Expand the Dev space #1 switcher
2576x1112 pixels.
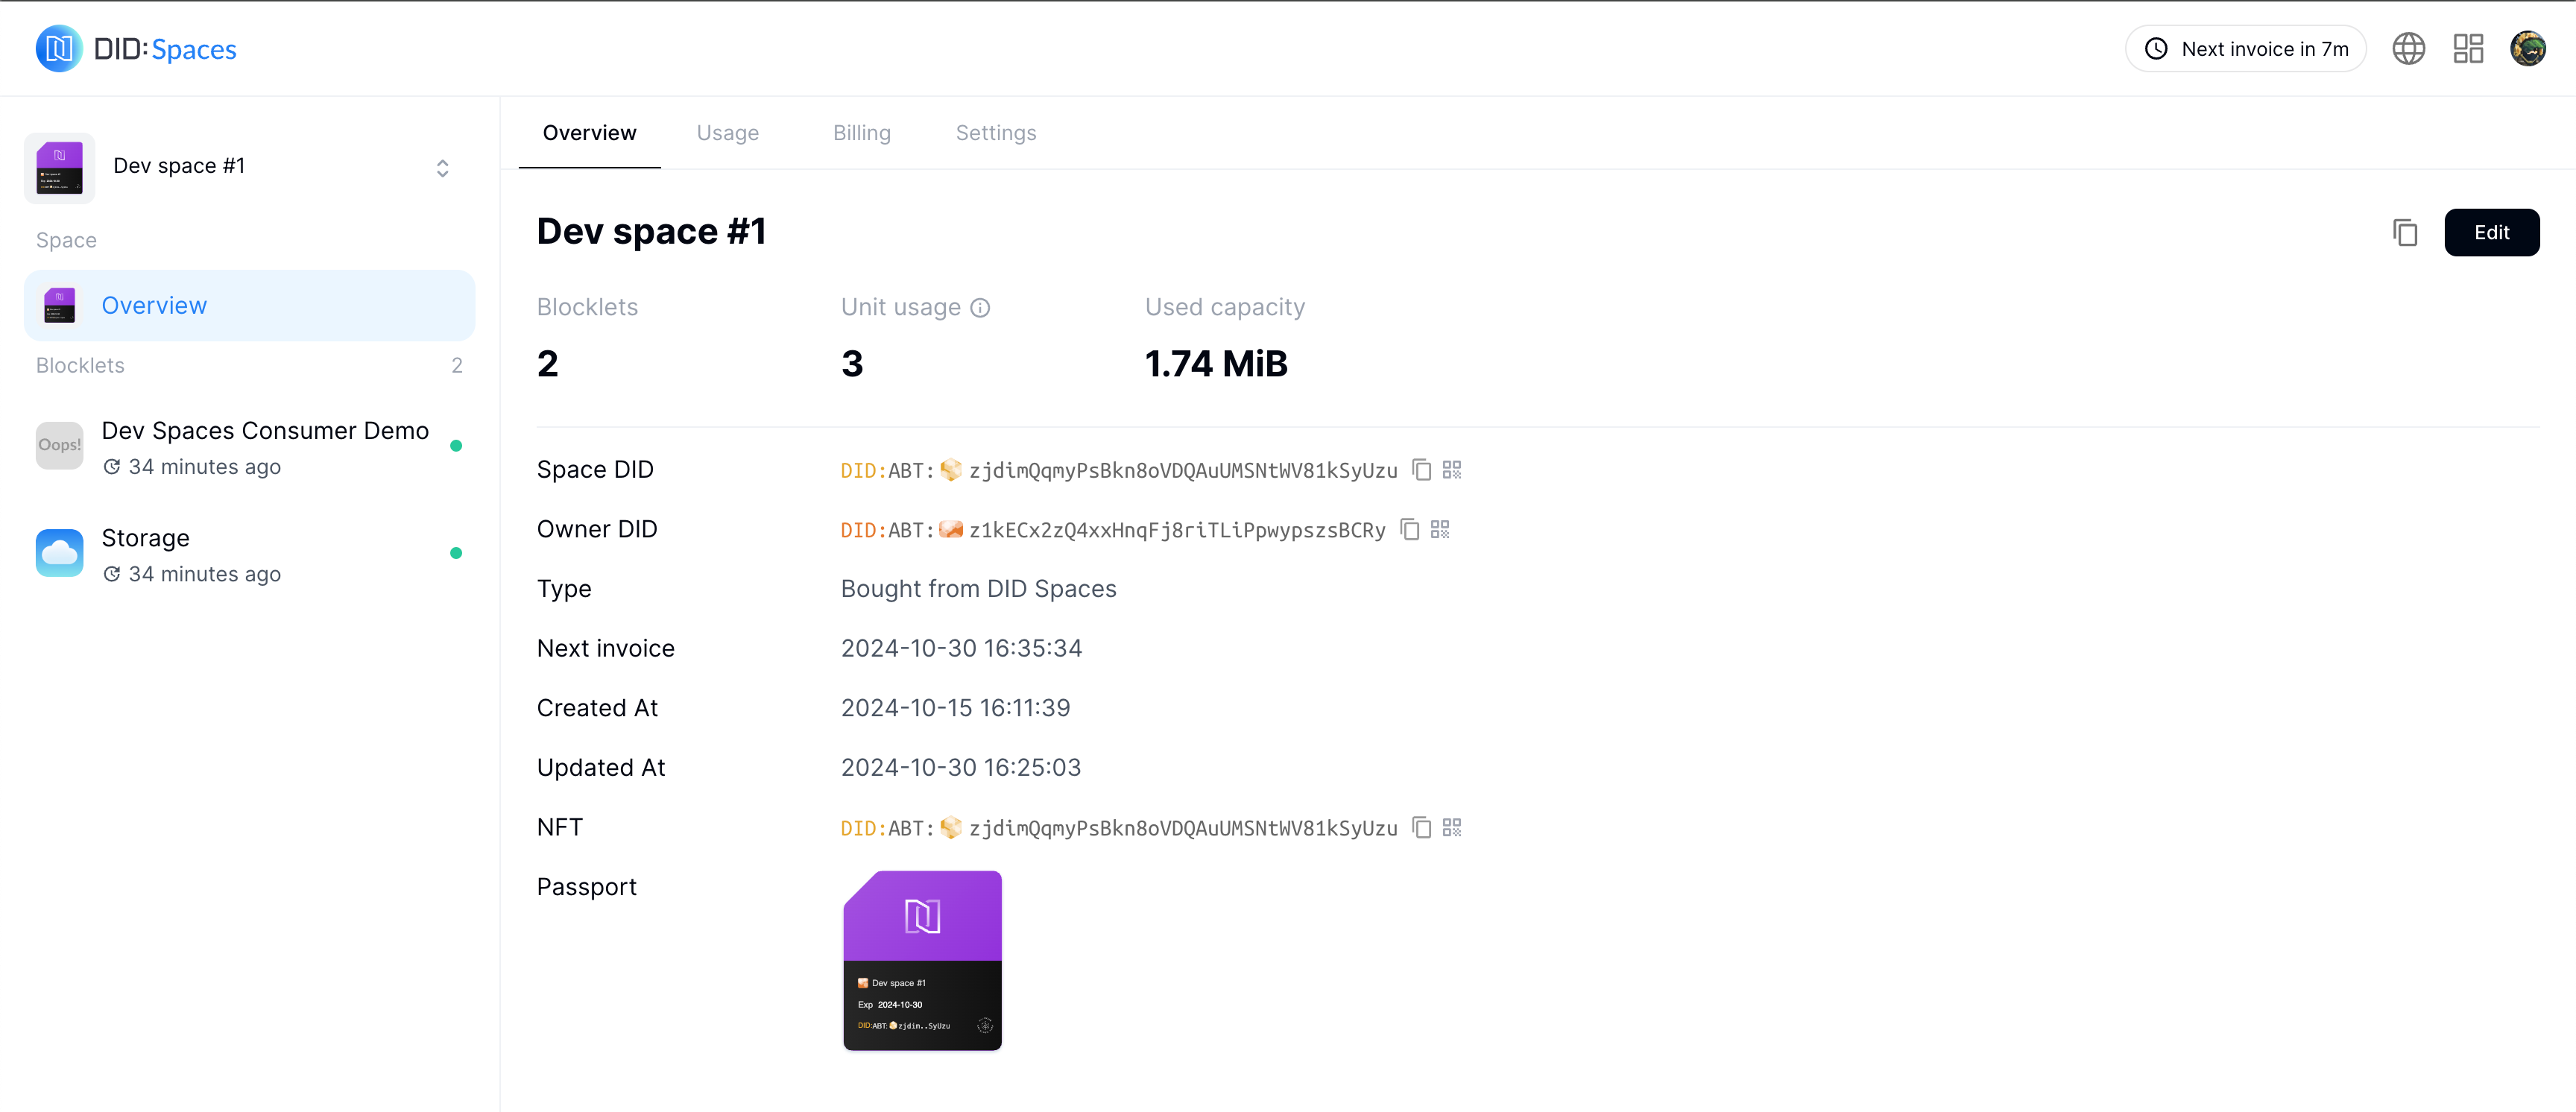(442, 168)
